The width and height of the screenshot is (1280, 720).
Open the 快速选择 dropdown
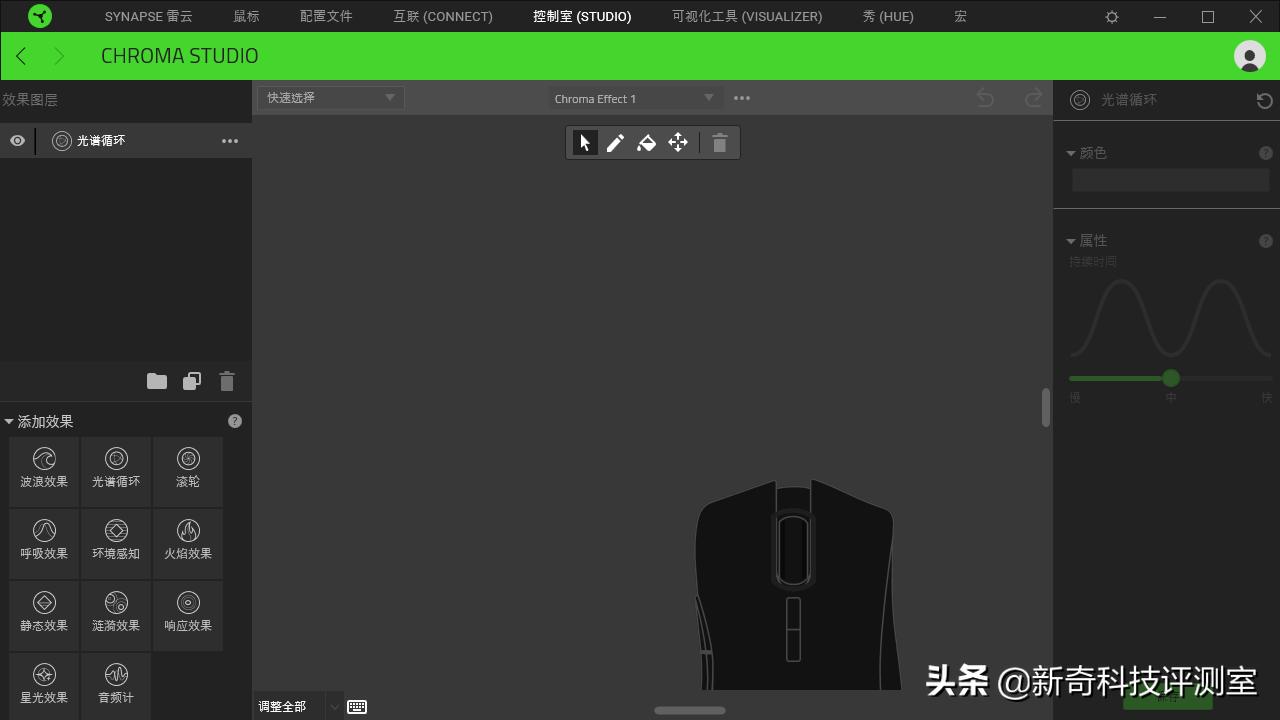(x=390, y=97)
